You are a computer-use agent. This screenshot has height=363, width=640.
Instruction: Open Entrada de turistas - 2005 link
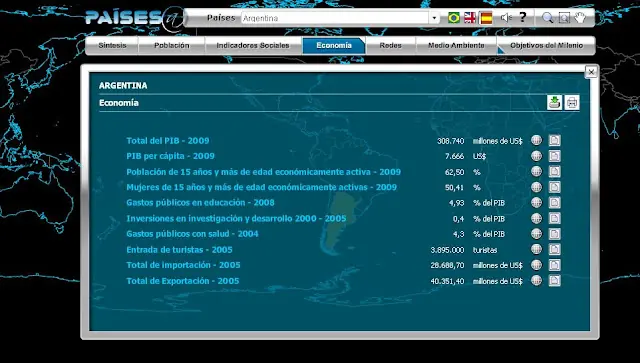click(x=180, y=249)
